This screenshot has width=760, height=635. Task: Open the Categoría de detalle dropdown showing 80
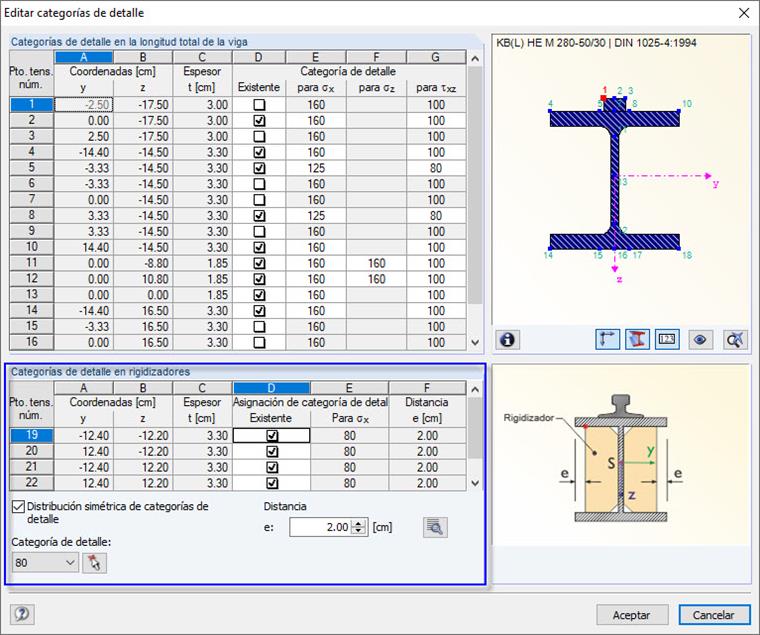(x=45, y=563)
